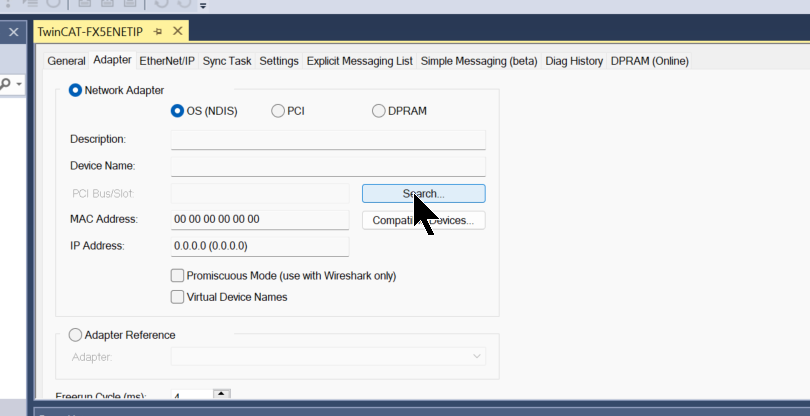Click the Search... button
This screenshot has height=416, width=810.
tap(423, 193)
